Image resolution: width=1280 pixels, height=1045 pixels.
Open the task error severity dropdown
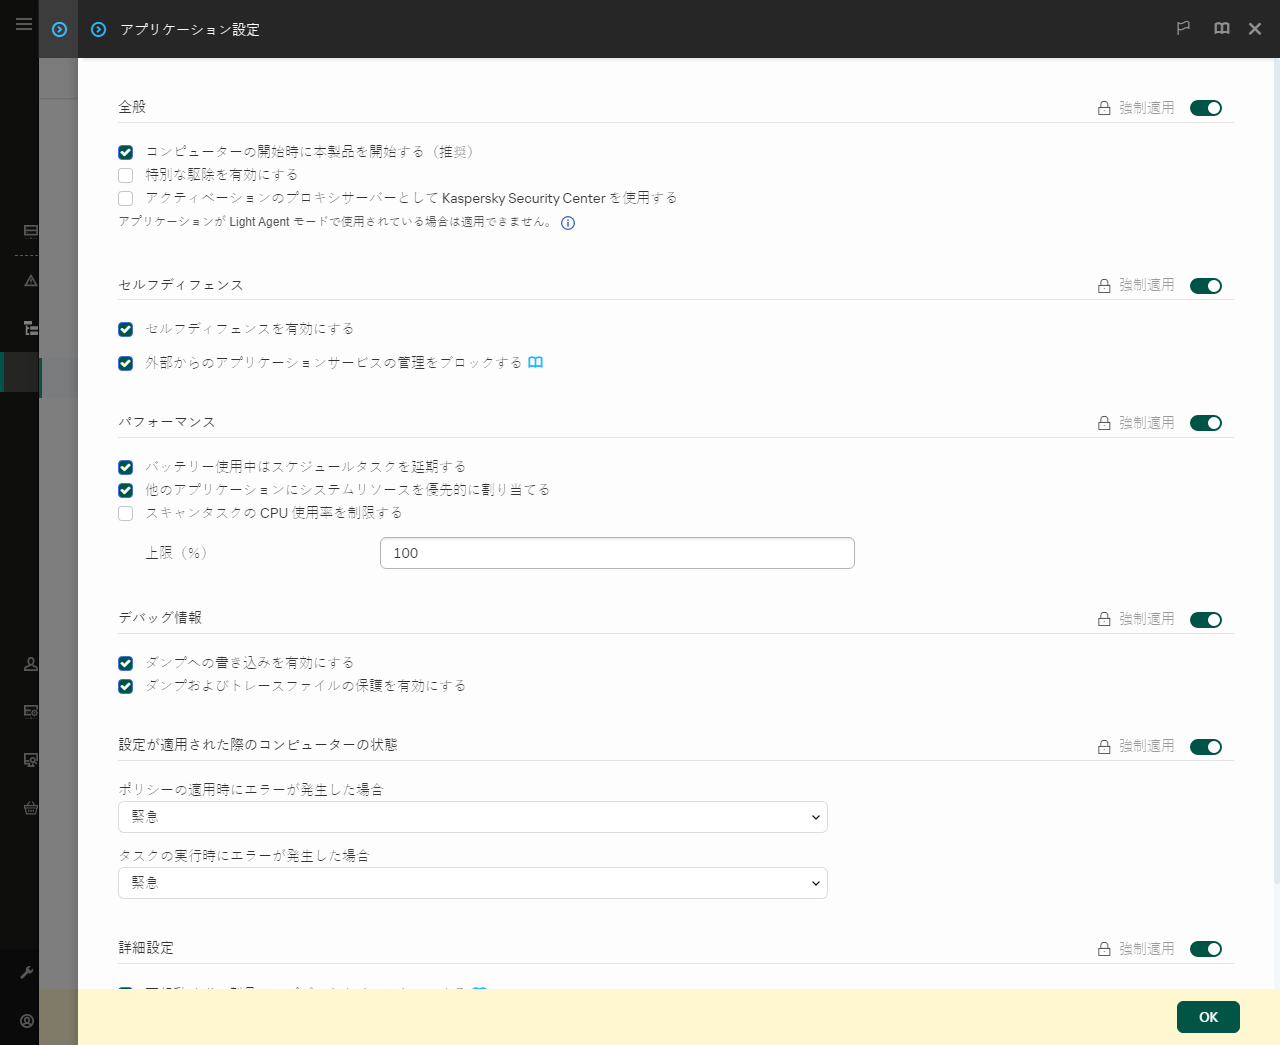point(472,883)
